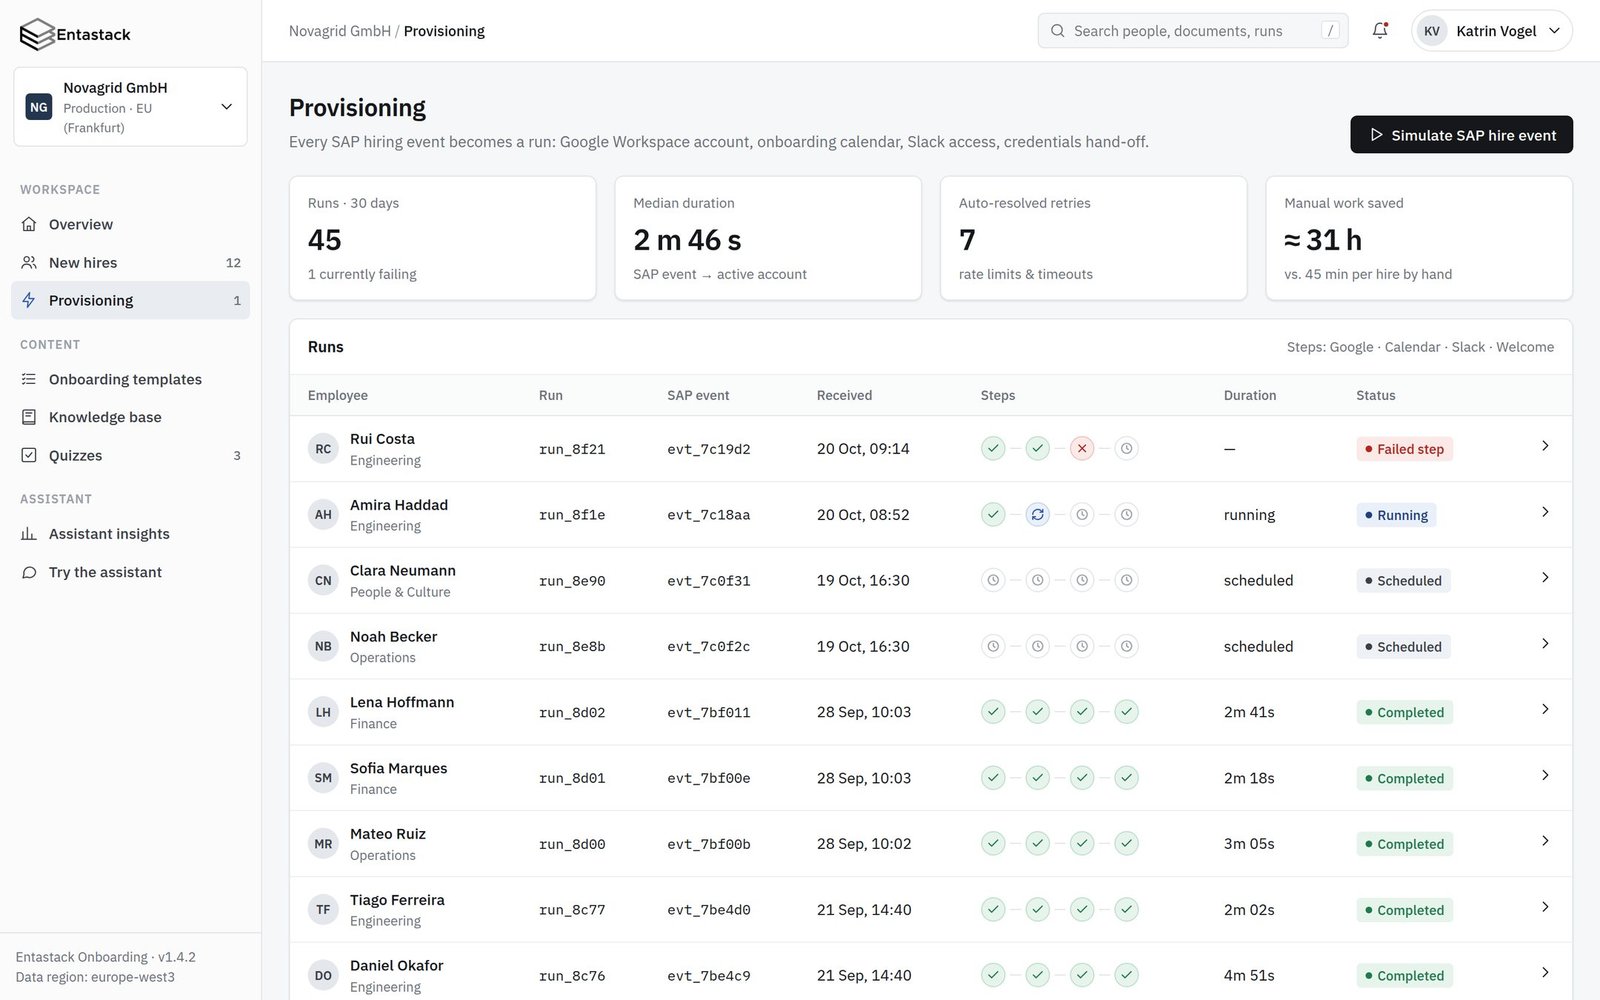The height and width of the screenshot is (1000, 1600).
Task: Open New hires in sidebar
Action: (130, 262)
